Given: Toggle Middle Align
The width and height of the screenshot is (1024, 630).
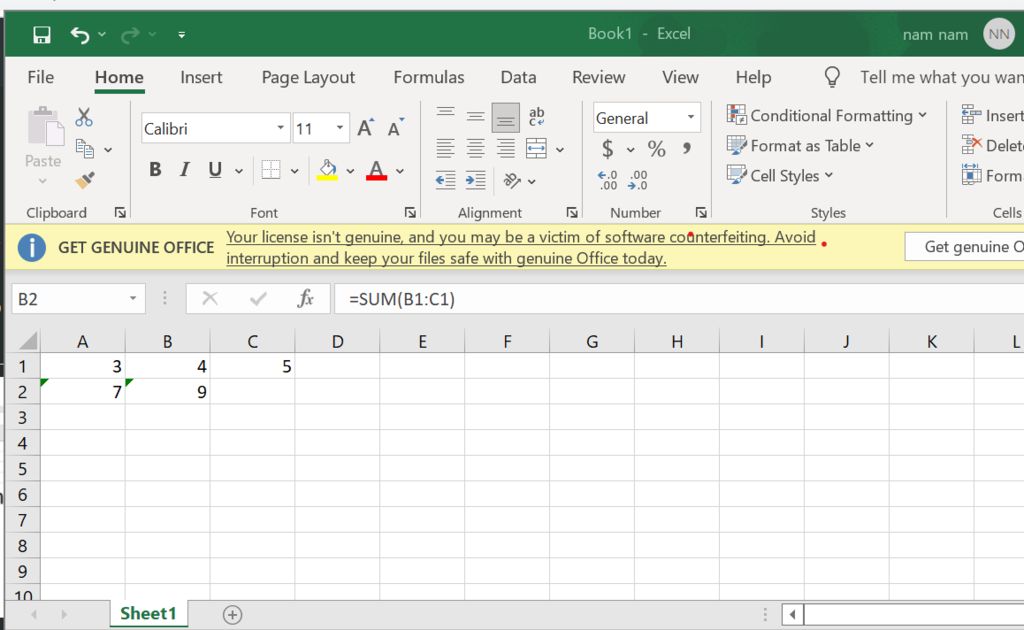Looking at the screenshot, I should 475,118.
